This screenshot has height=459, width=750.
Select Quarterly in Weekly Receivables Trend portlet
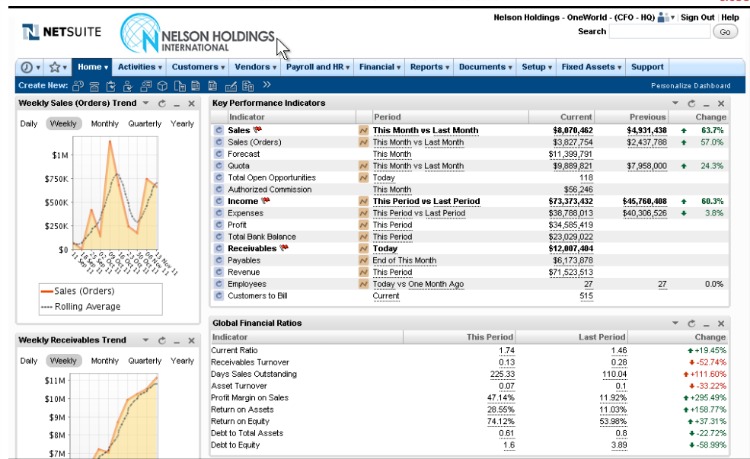[145, 361]
